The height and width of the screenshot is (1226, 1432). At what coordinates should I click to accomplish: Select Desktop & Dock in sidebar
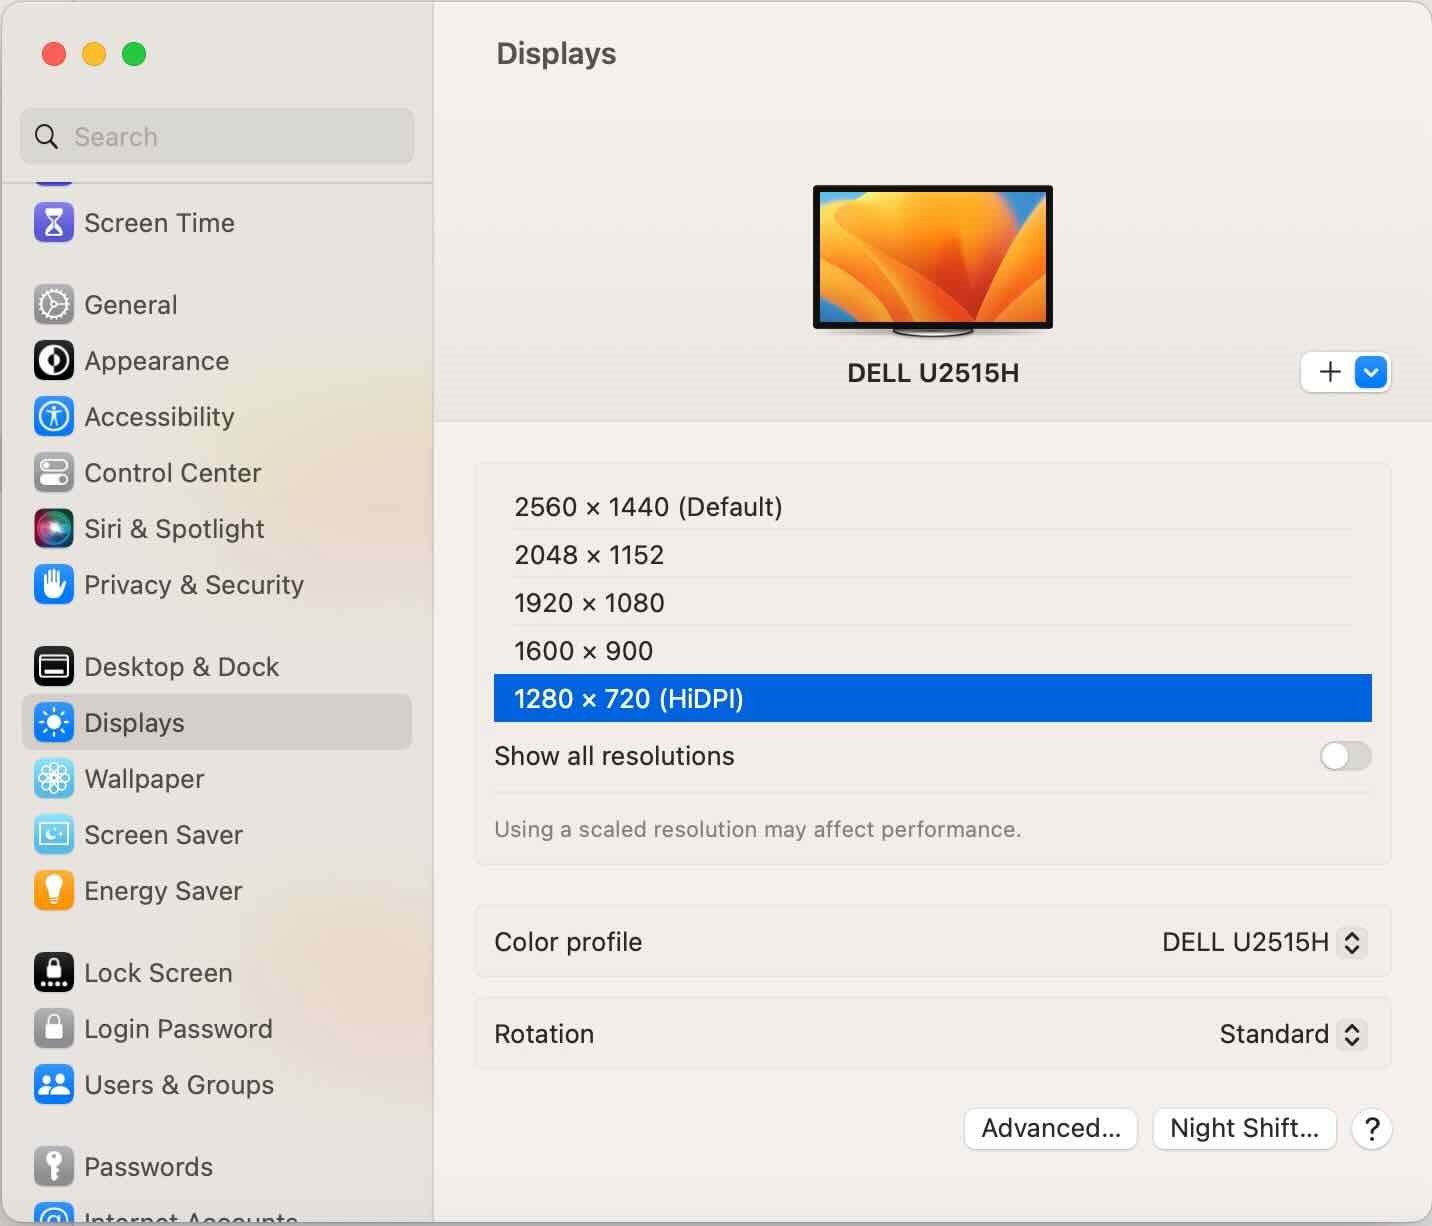(x=181, y=667)
